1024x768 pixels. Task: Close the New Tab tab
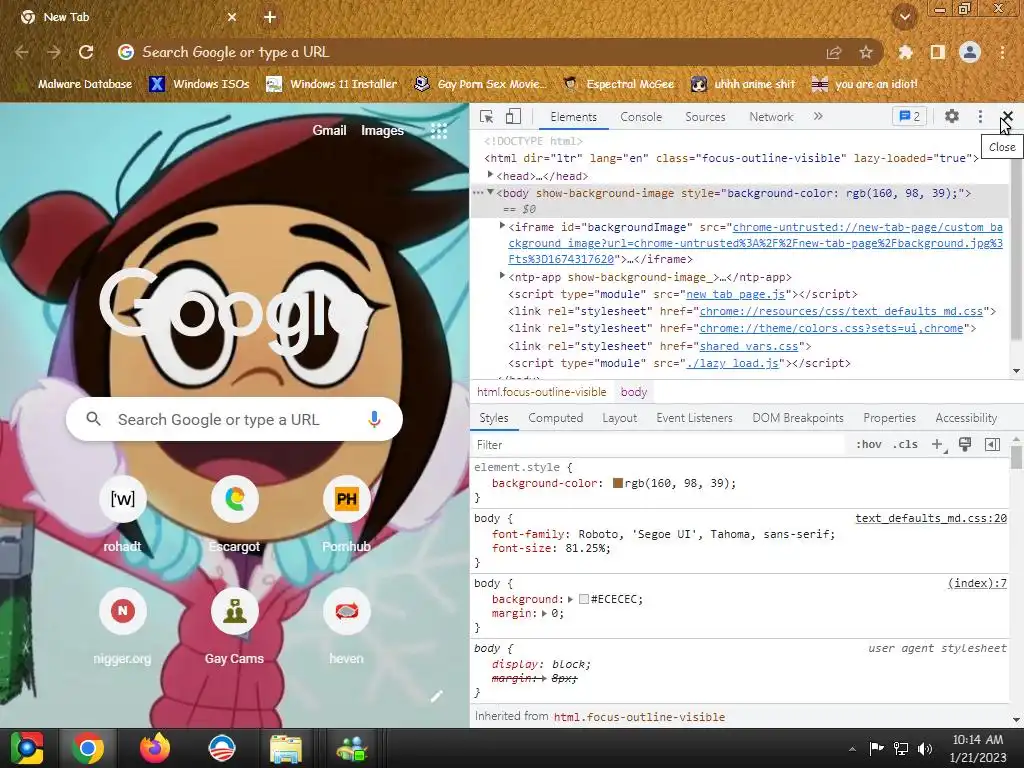click(x=232, y=17)
